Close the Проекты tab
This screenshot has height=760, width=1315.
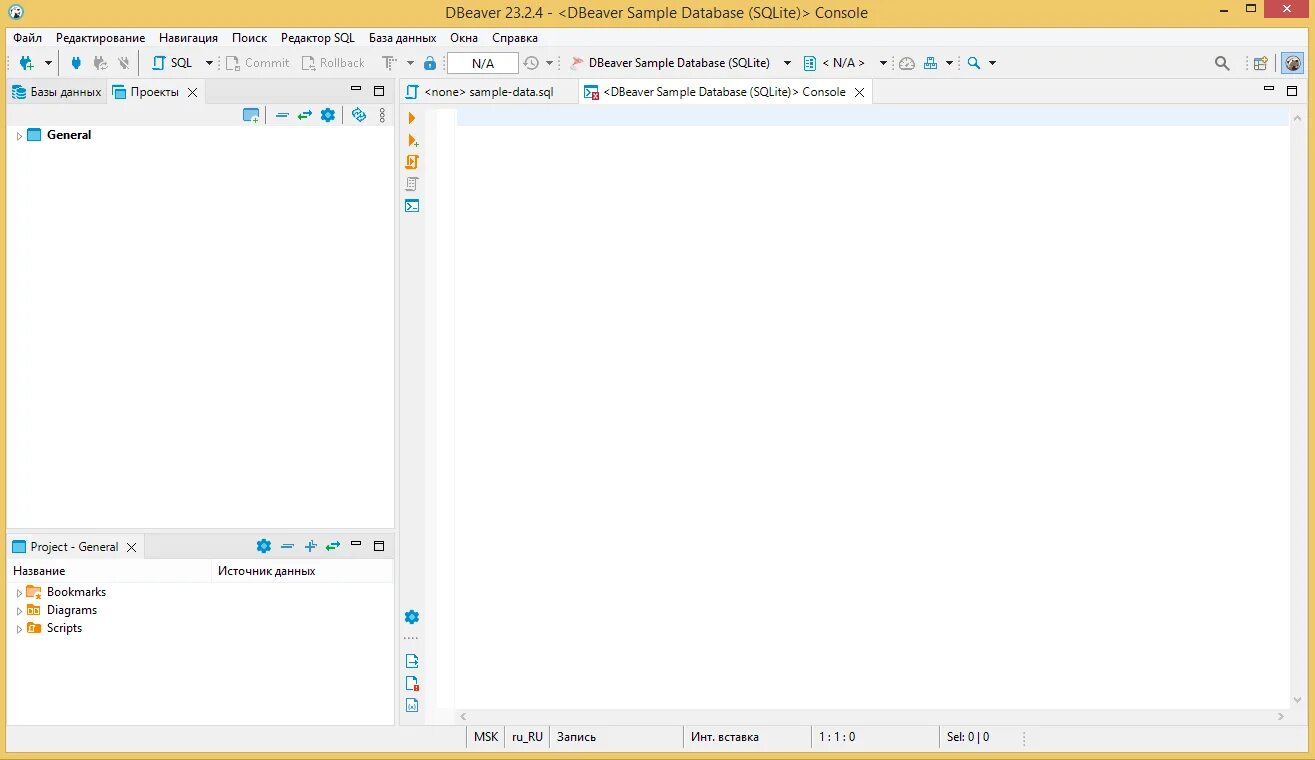click(x=193, y=92)
